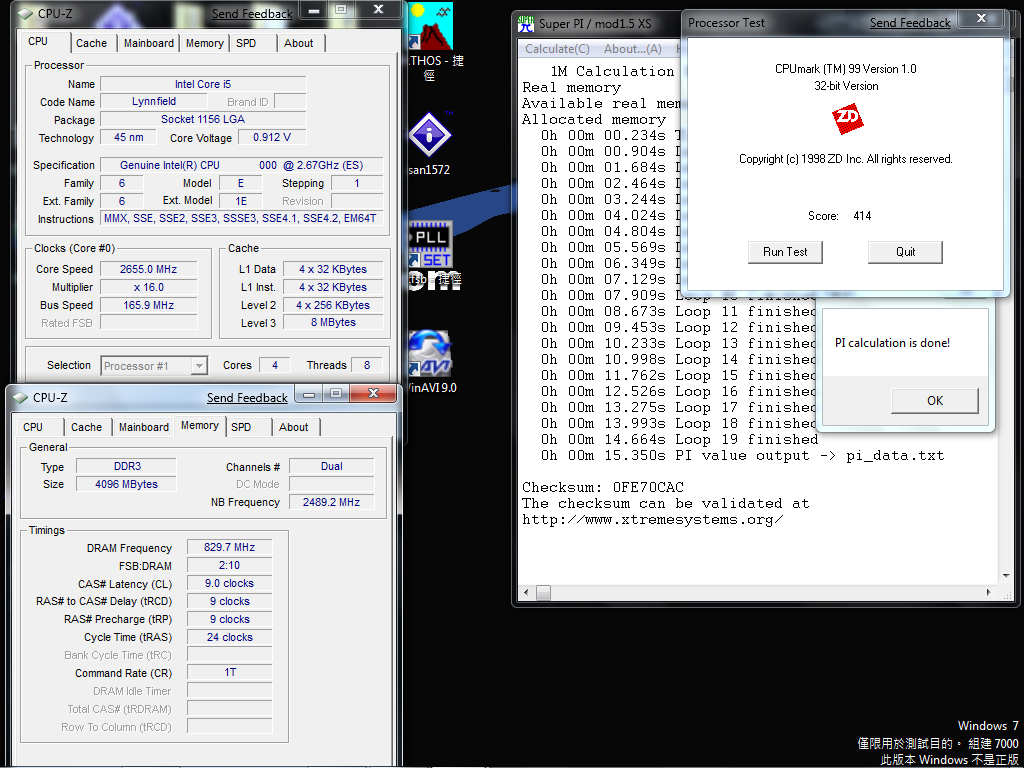The image size is (1024, 768).
Task: Click the L1 Data "4 x 32 KBytes" value
Action: [333, 269]
